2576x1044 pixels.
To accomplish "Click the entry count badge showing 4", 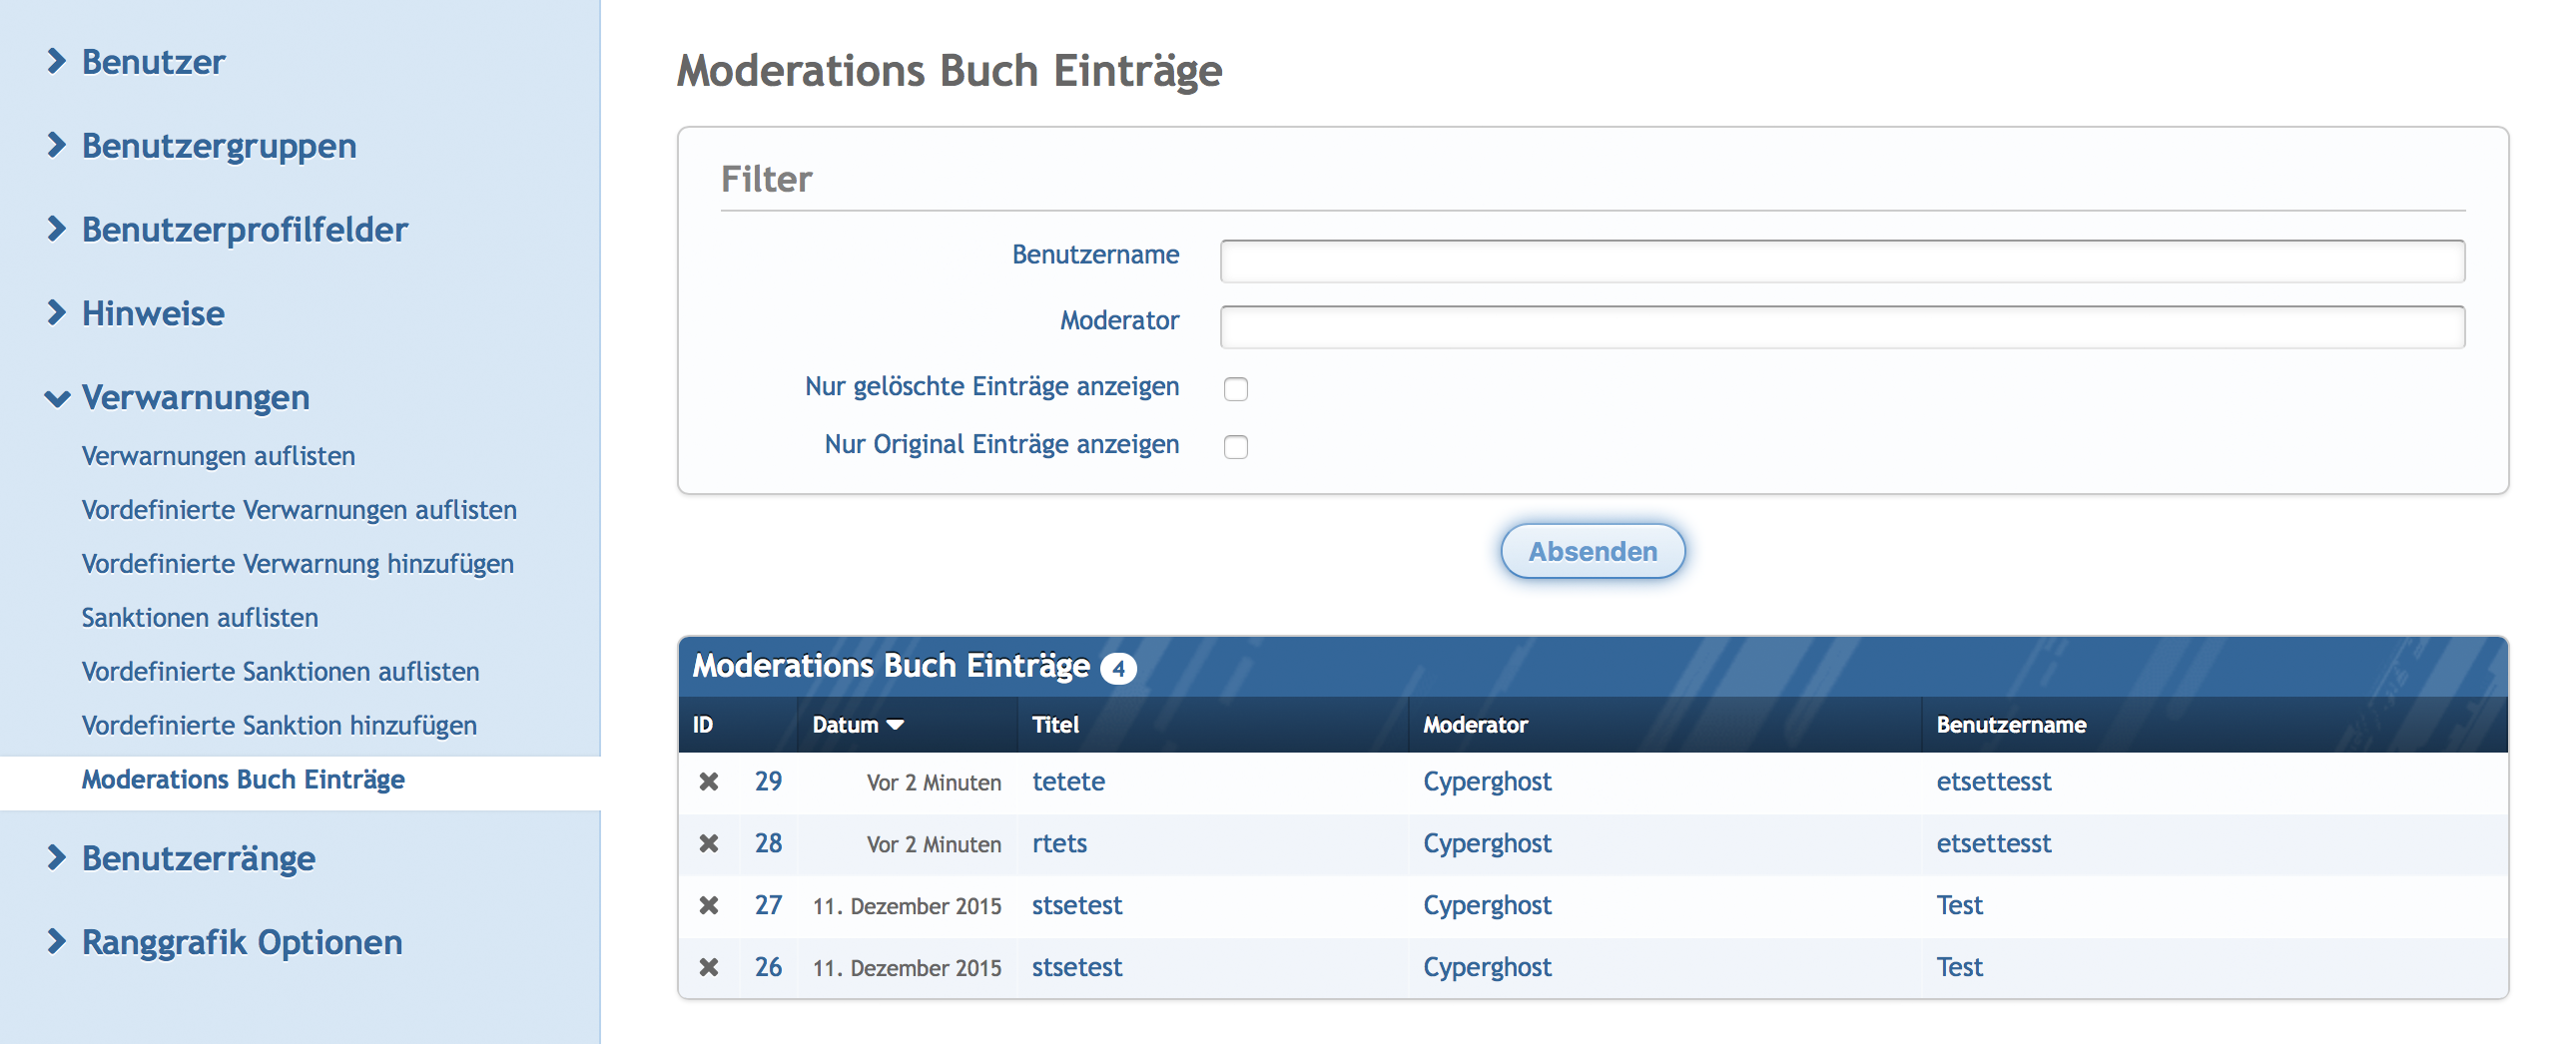I will coord(1118,668).
